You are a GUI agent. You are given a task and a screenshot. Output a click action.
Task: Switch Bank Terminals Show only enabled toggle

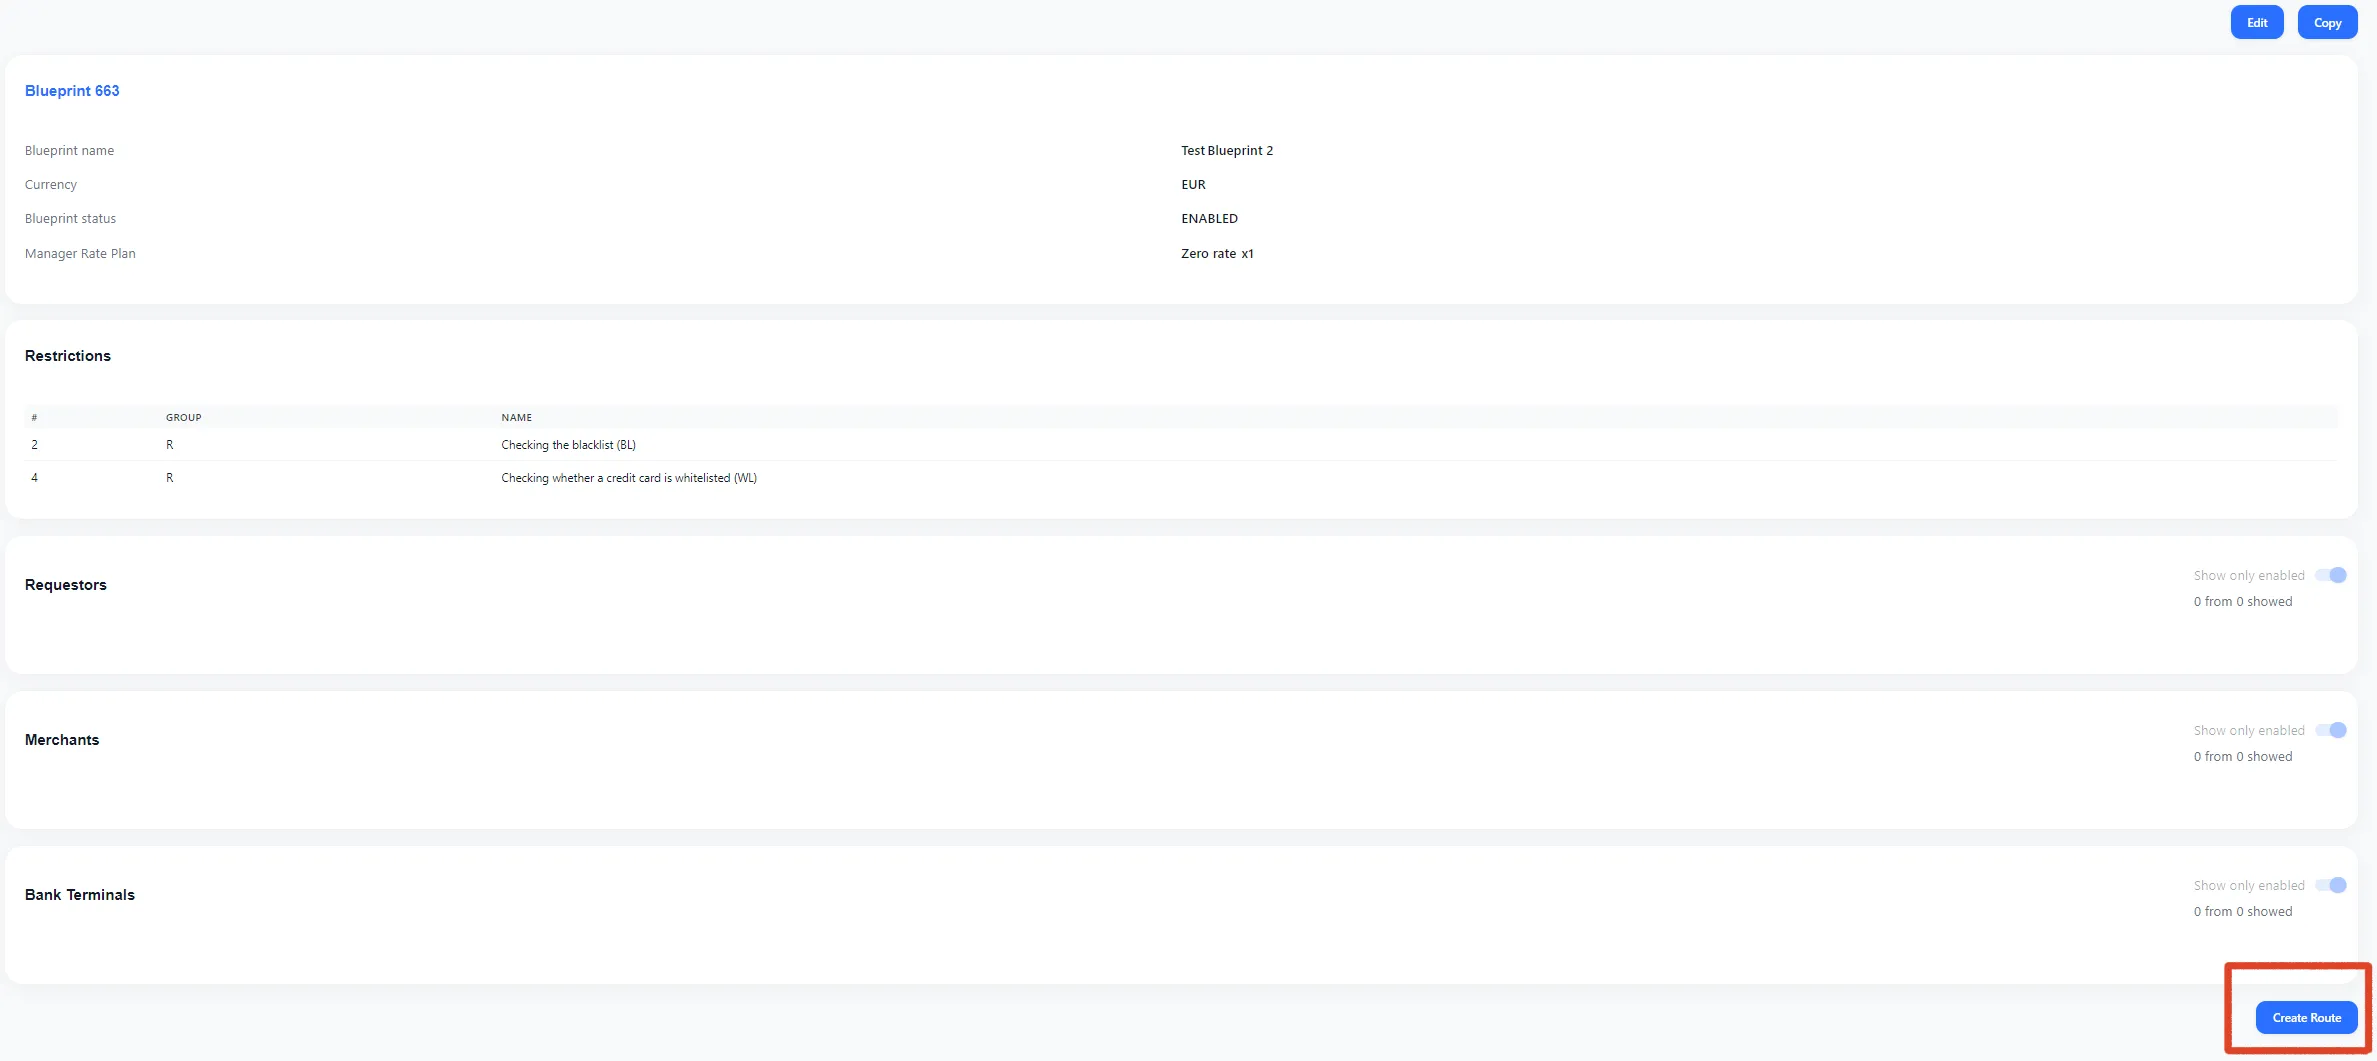tap(2330, 885)
